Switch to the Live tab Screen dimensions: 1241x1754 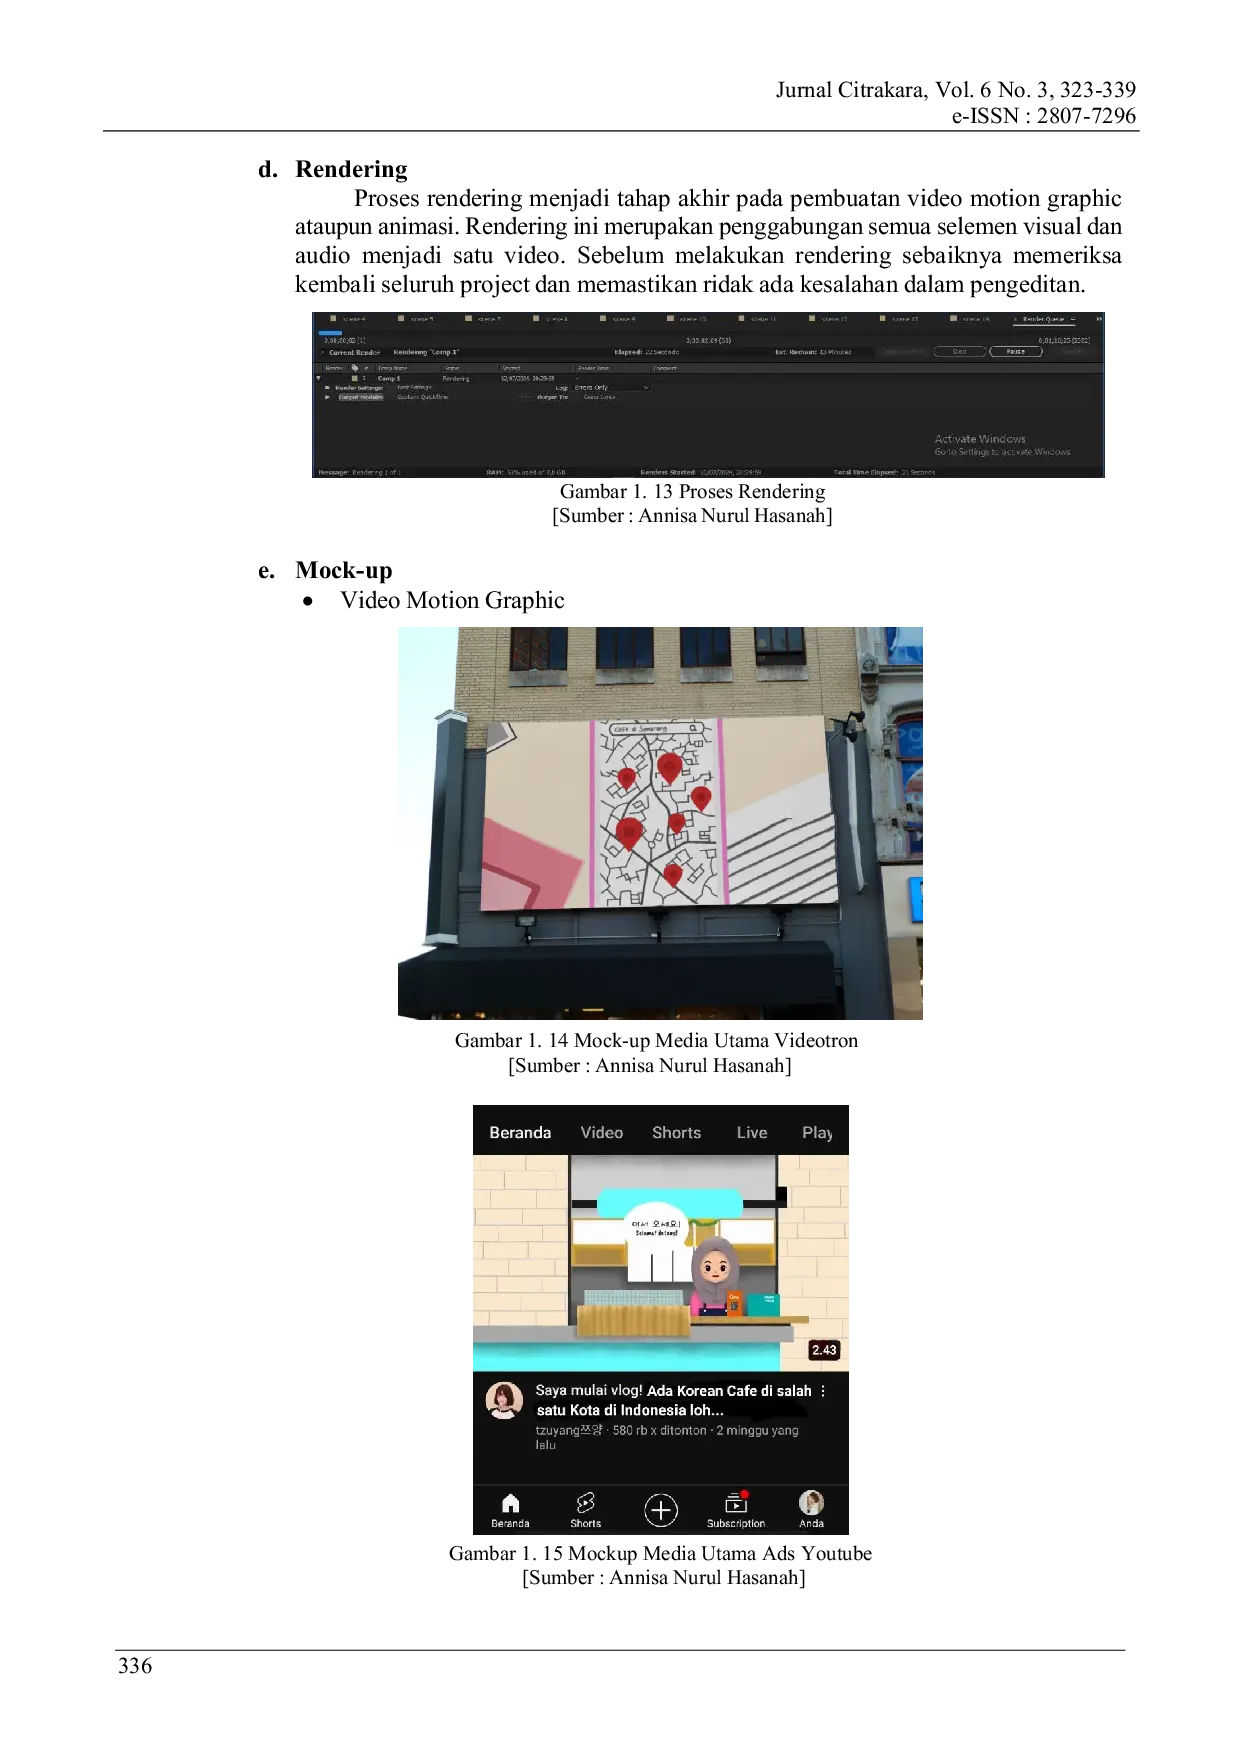(x=751, y=1133)
